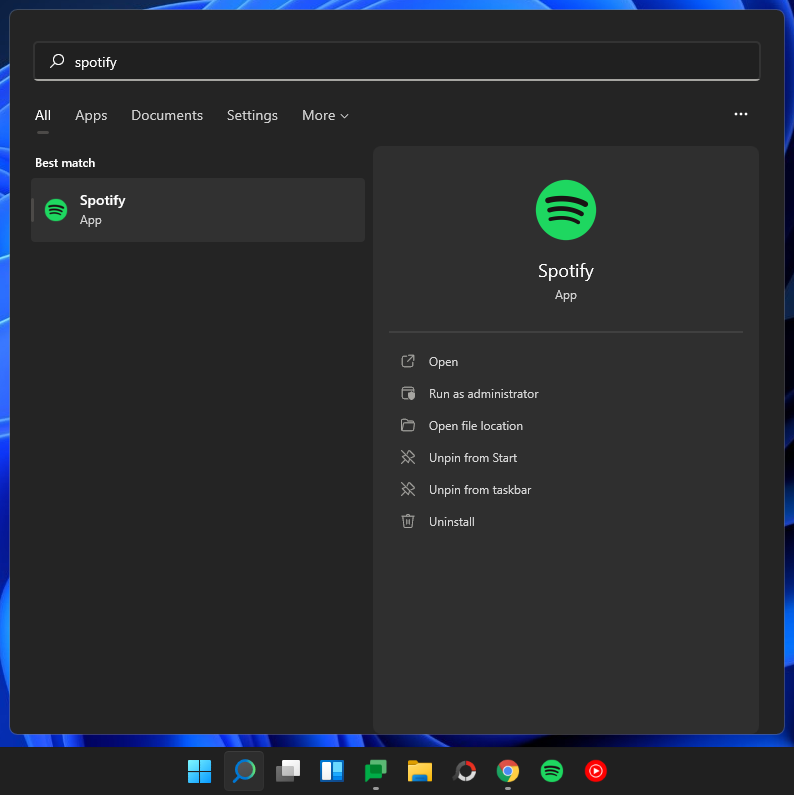This screenshot has height=795, width=794.
Task: Open Spotify from the taskbar icon
Action: [x=552, y=771]
